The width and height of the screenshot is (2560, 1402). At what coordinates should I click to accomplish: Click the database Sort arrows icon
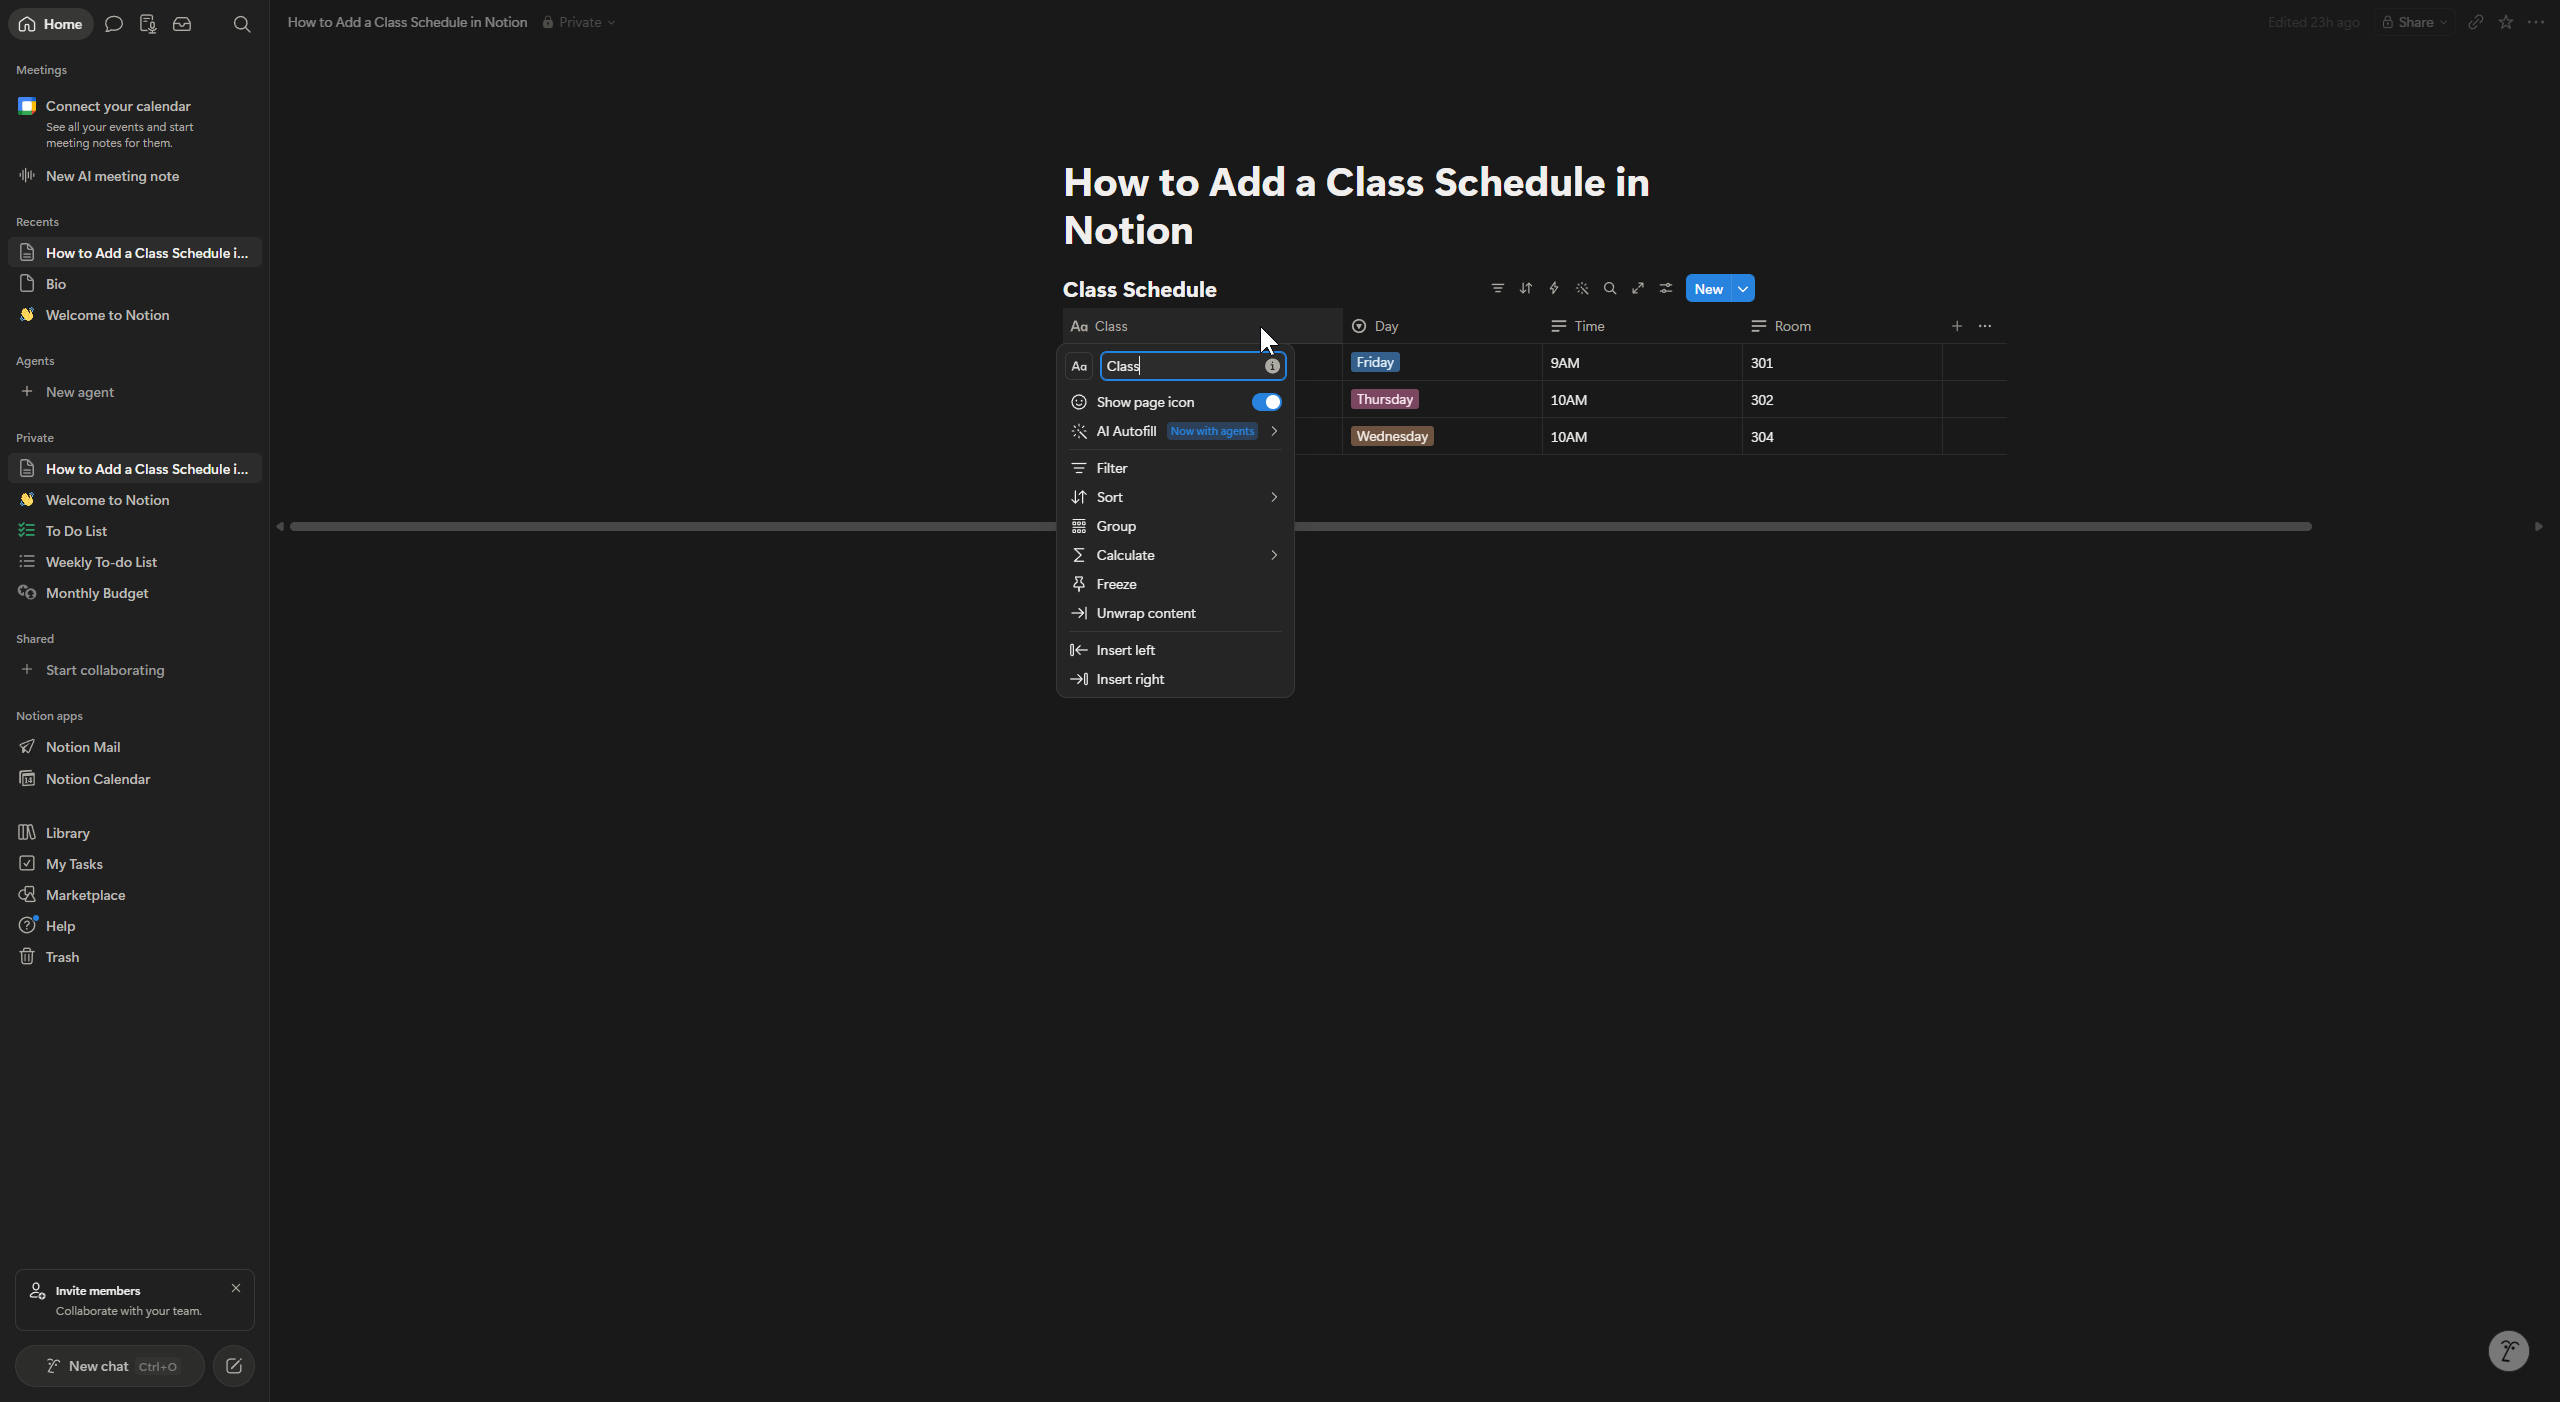click(x=1525, y=289)
